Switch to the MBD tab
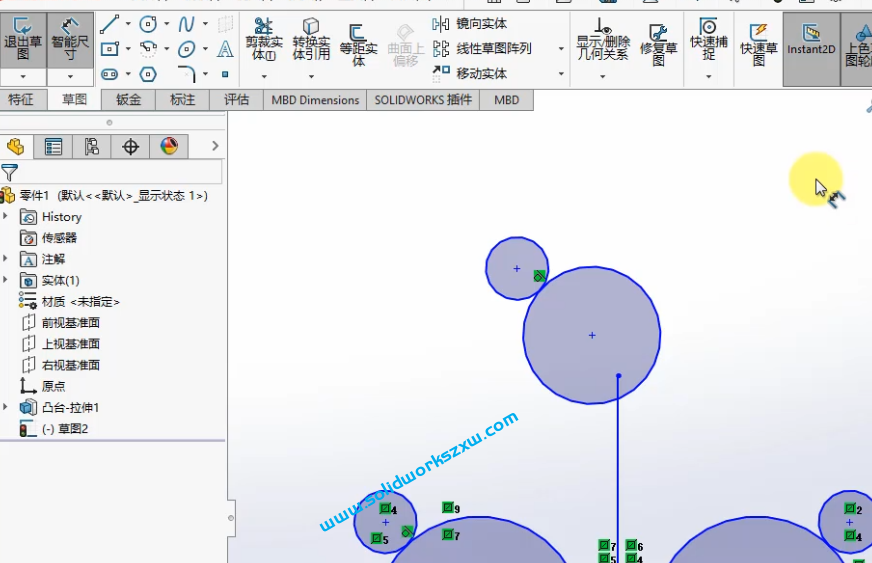 [x=507, y=100]
